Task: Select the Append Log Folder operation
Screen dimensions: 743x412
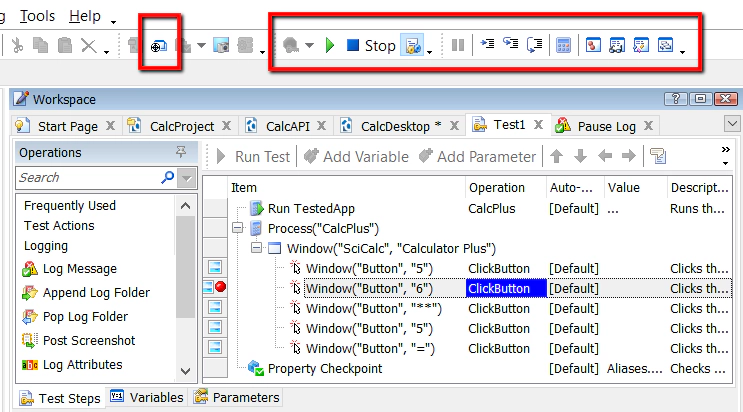Action: pyautogui.click(x=86, y=293)
